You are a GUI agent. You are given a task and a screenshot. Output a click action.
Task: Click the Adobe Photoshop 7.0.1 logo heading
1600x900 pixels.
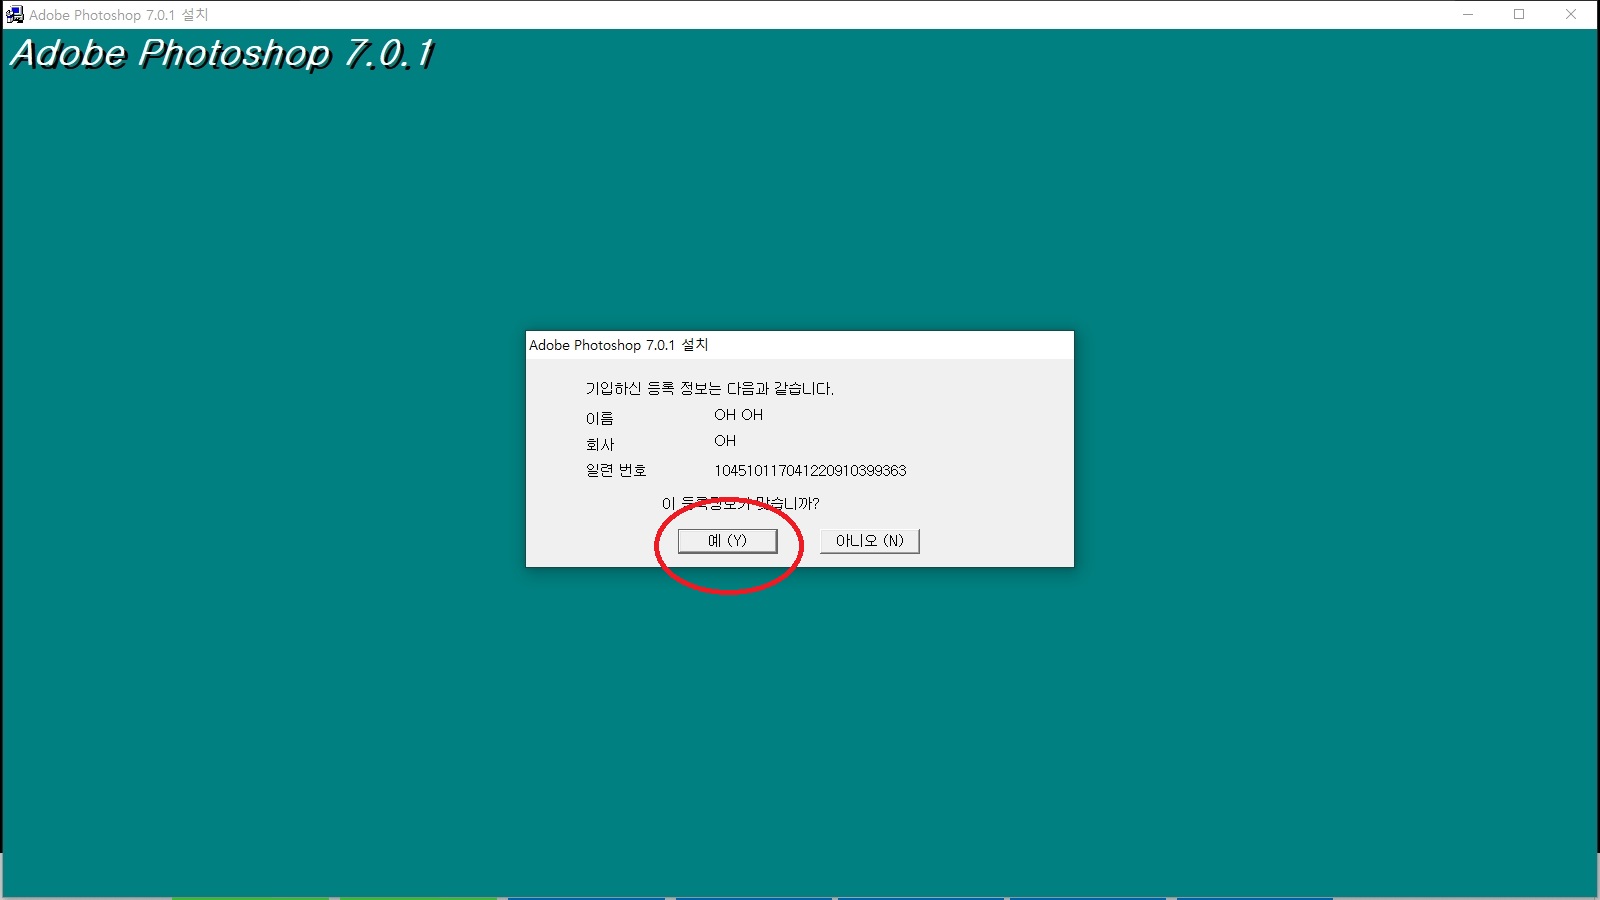(x=222, y=56)
